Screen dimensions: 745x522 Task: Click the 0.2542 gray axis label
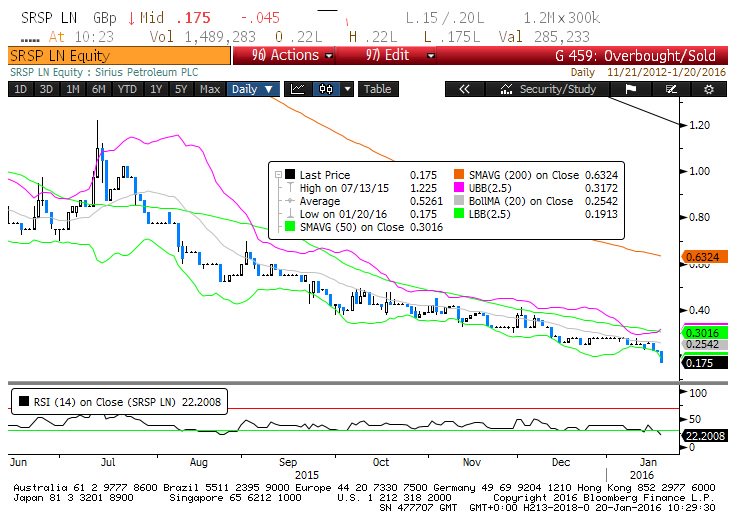(x=704, y=344)
